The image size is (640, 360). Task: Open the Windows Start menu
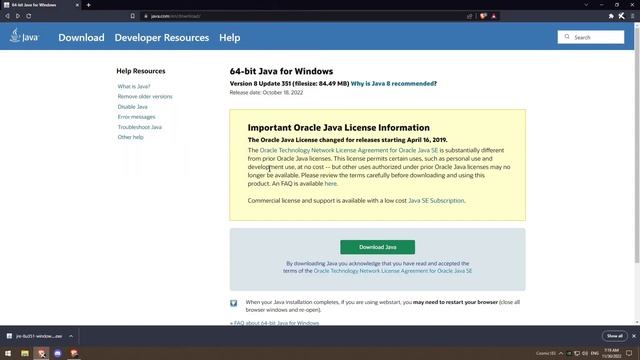(8, 353)
